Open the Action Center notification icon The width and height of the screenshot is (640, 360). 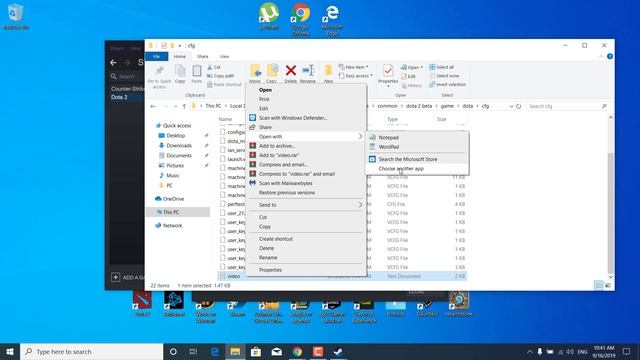pyautogui.click(x=627, y=351)
